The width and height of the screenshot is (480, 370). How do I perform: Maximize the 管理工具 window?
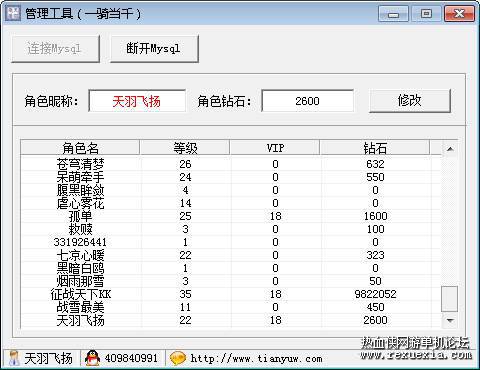pyautogui.click(x=426, y=14)
